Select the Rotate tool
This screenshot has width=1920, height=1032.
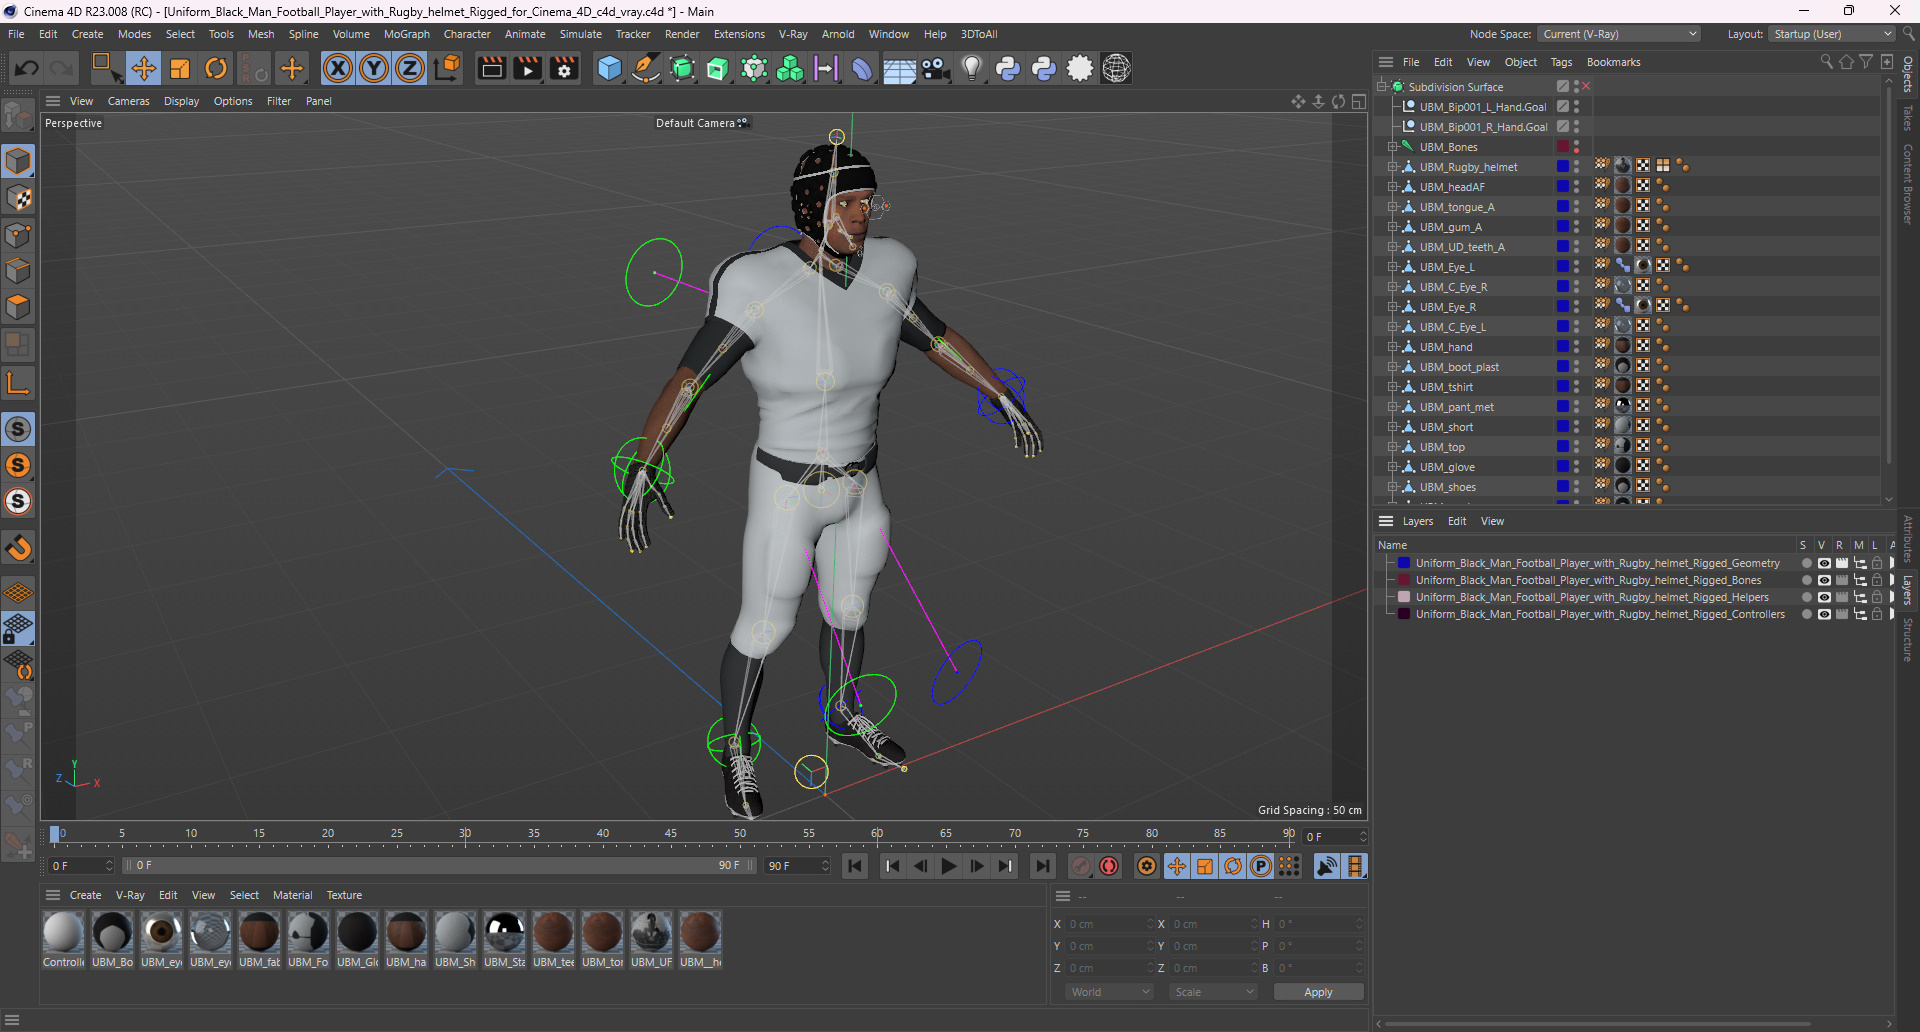(x=216, y=68)
